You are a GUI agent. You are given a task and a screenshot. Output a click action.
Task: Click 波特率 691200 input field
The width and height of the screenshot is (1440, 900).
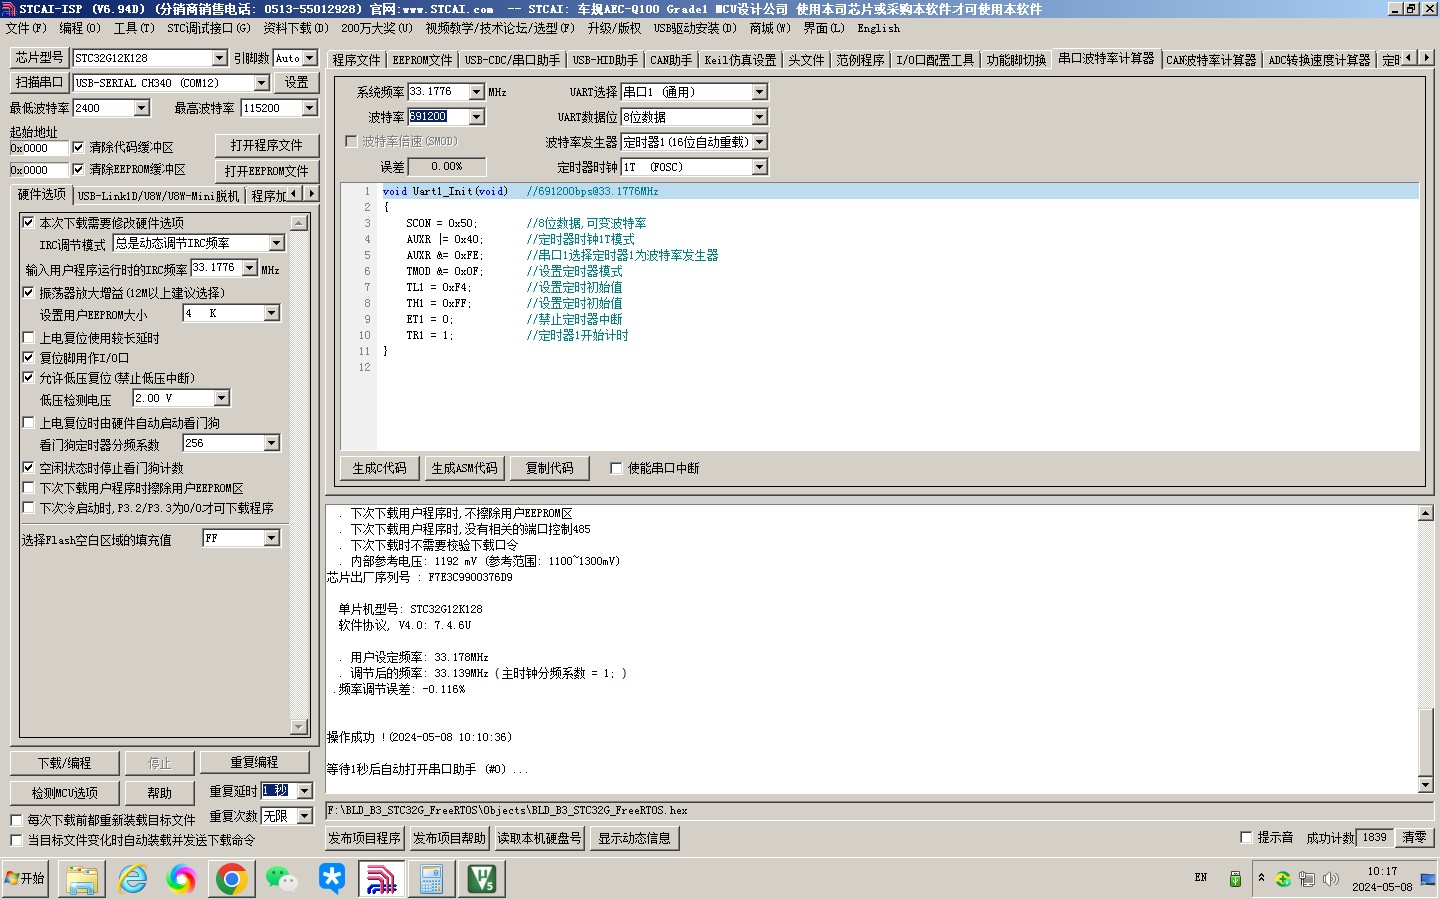pyautogui.click(x=438, y=116)
